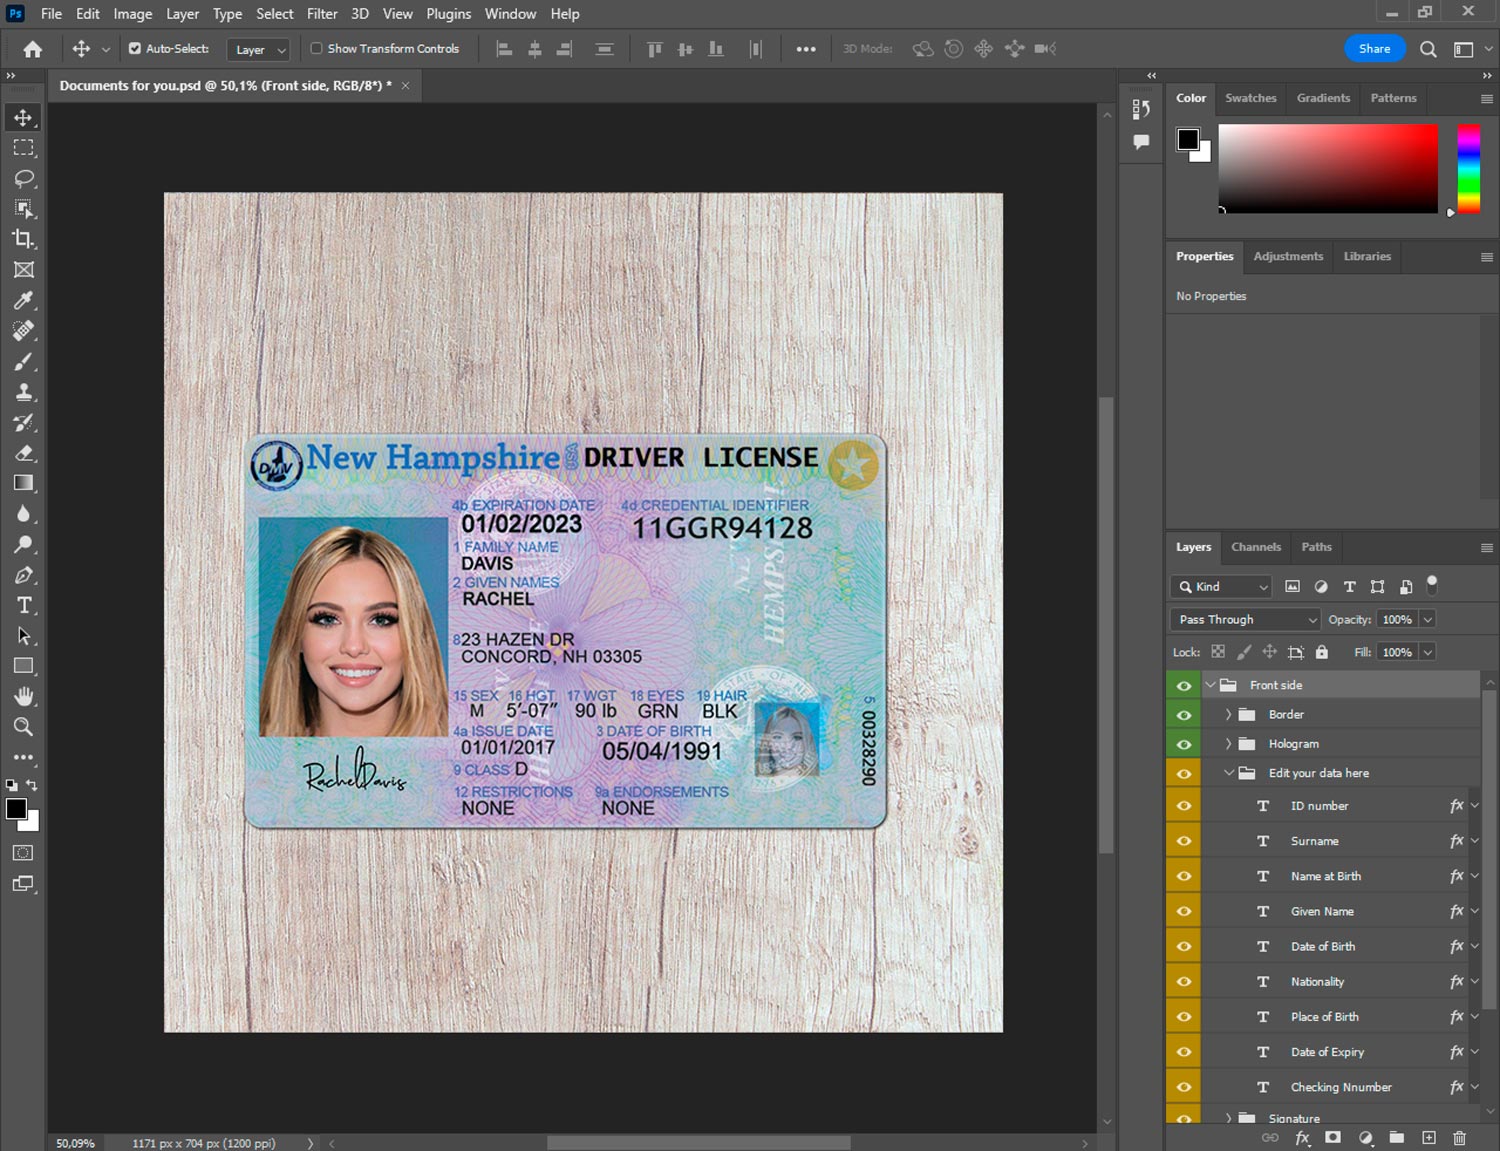Viewport: 1500px width, 1151px height.
Task: Expand the Hologram layer group
Action: point(1228,744)
